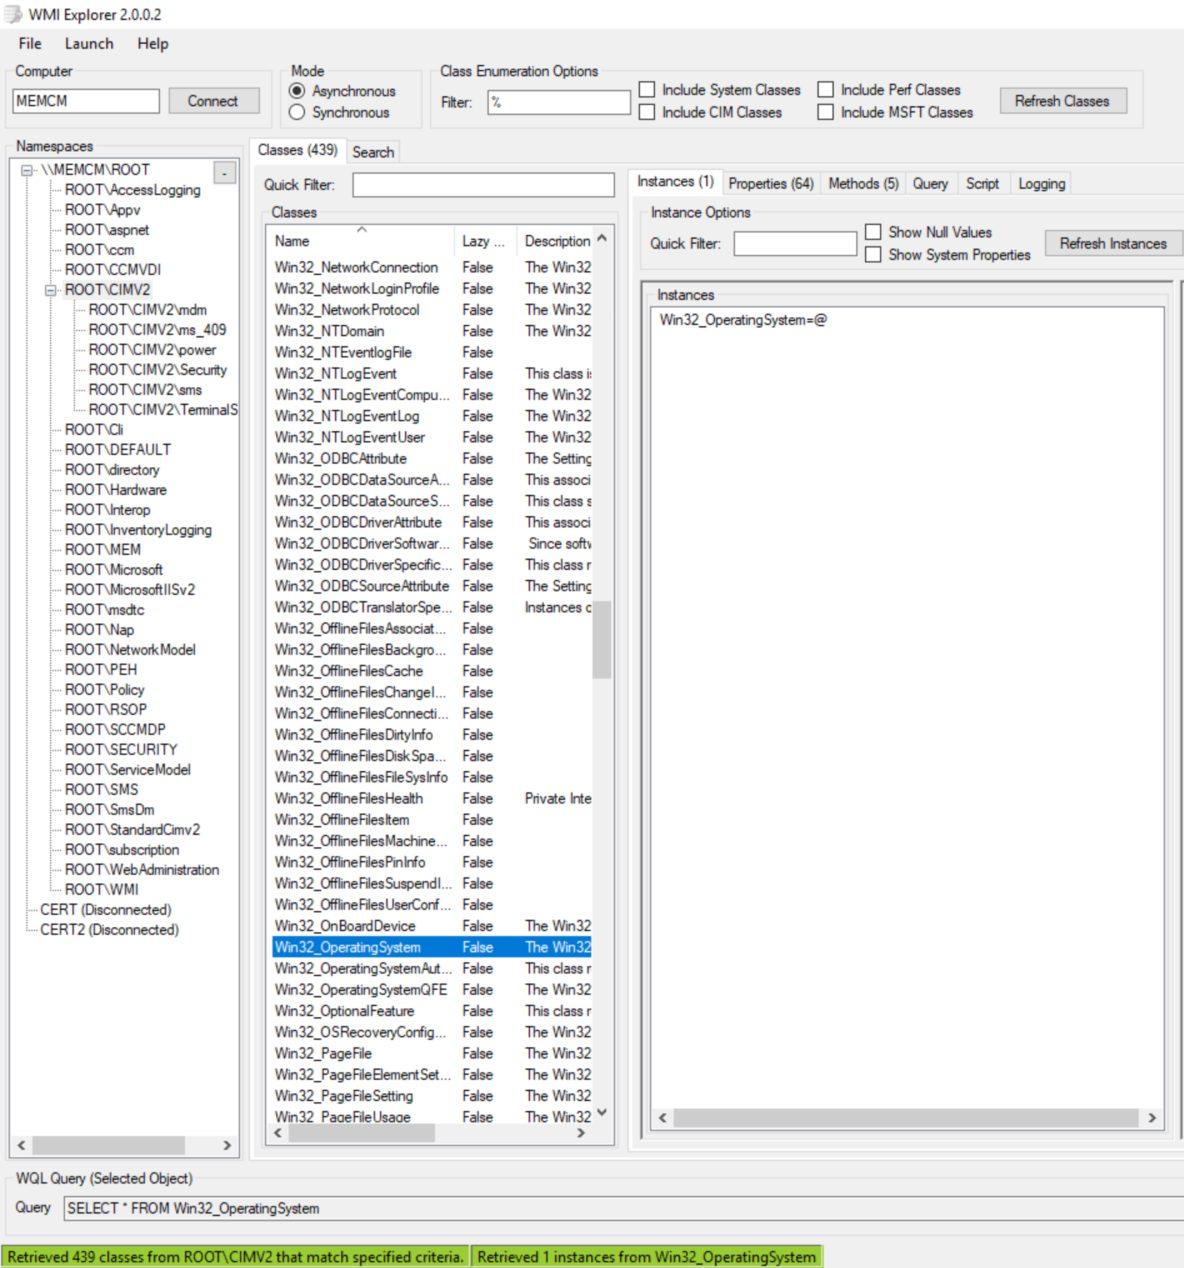This screenshot has width=1184, height=1268.
Task: Collapse the namespace tree with the minus button
Action: pos(225,173)
